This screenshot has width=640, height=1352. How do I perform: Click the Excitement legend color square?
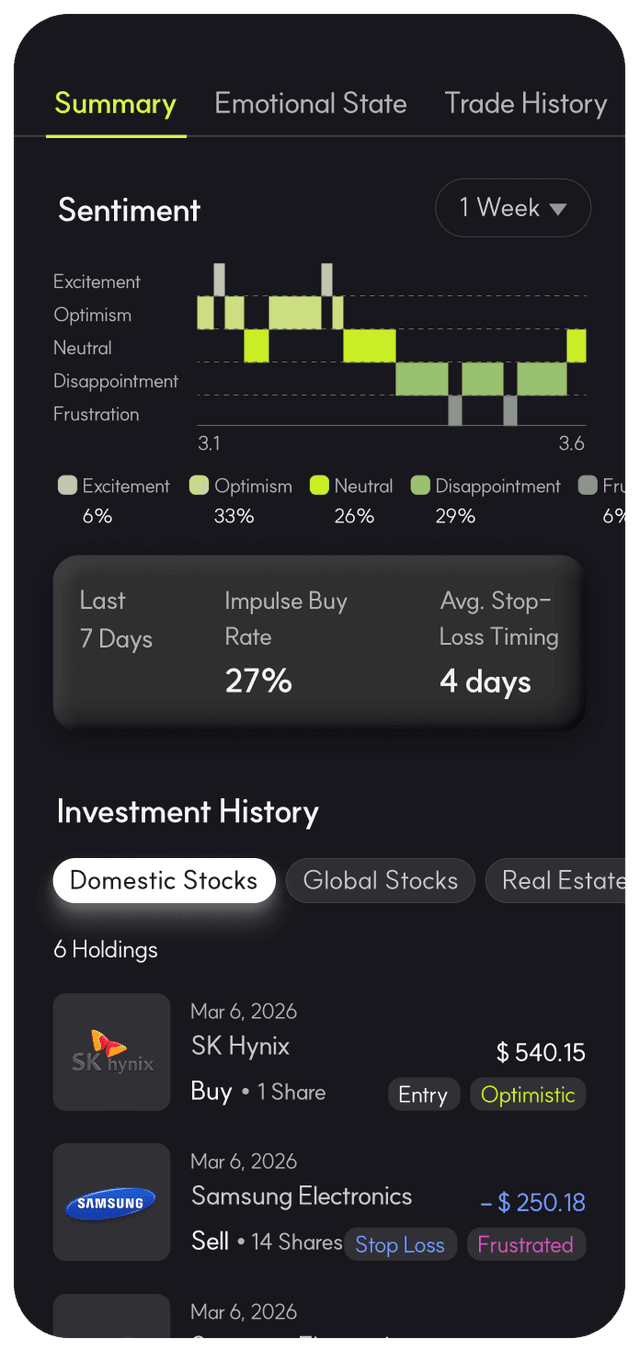67,486
